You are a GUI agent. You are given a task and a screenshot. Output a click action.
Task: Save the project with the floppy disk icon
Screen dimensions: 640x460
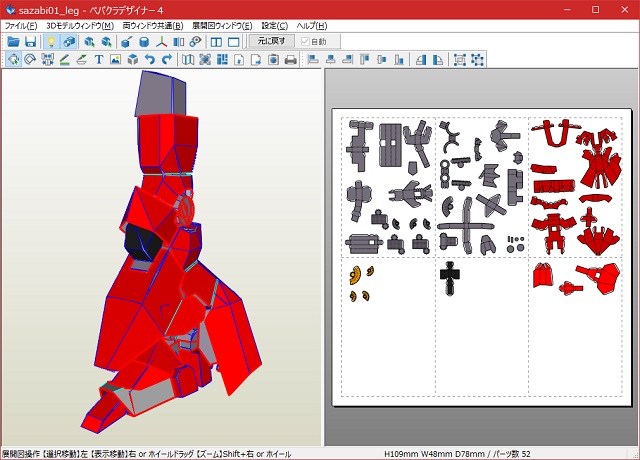pyautogui.click(x=30, y=42)
